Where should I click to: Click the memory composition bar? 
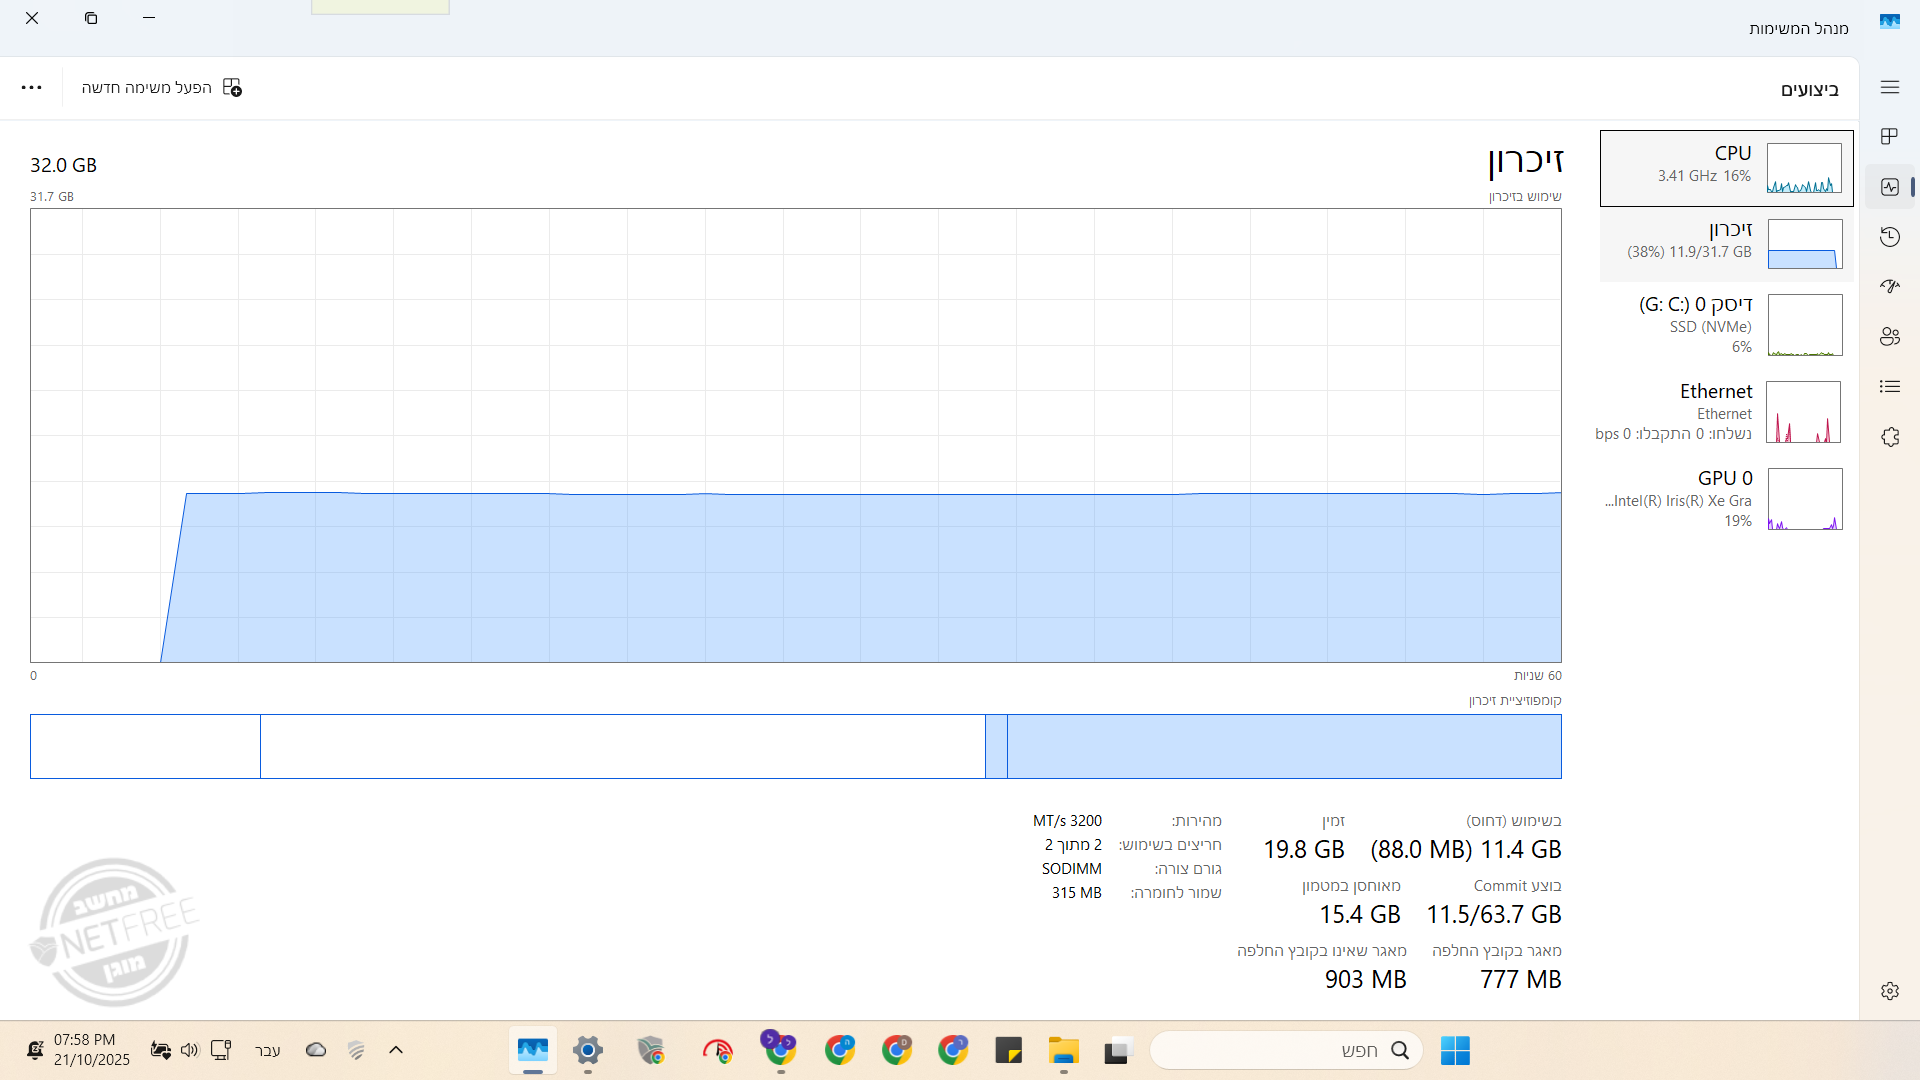tap(795, 746)
